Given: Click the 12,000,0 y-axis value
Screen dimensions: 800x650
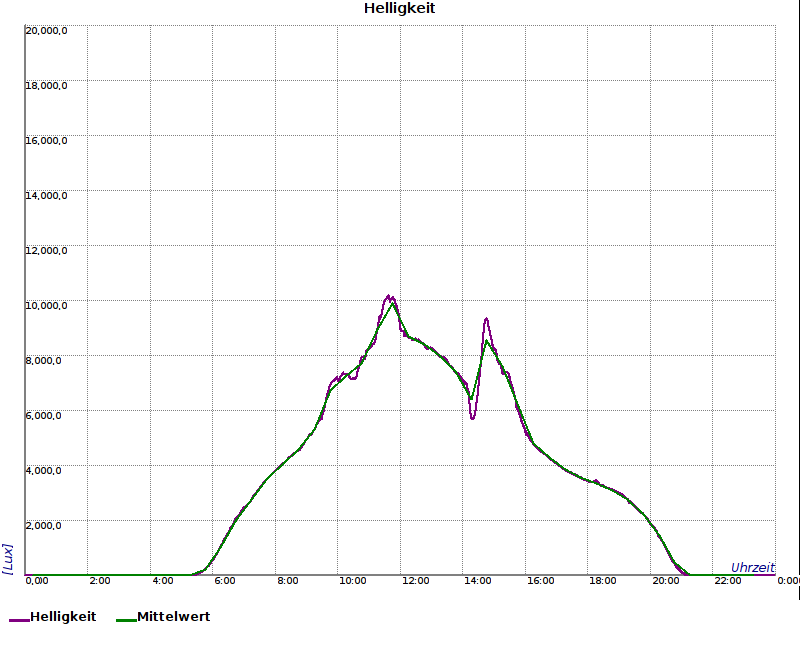Looking at the screenshot, I should [46, 251].
